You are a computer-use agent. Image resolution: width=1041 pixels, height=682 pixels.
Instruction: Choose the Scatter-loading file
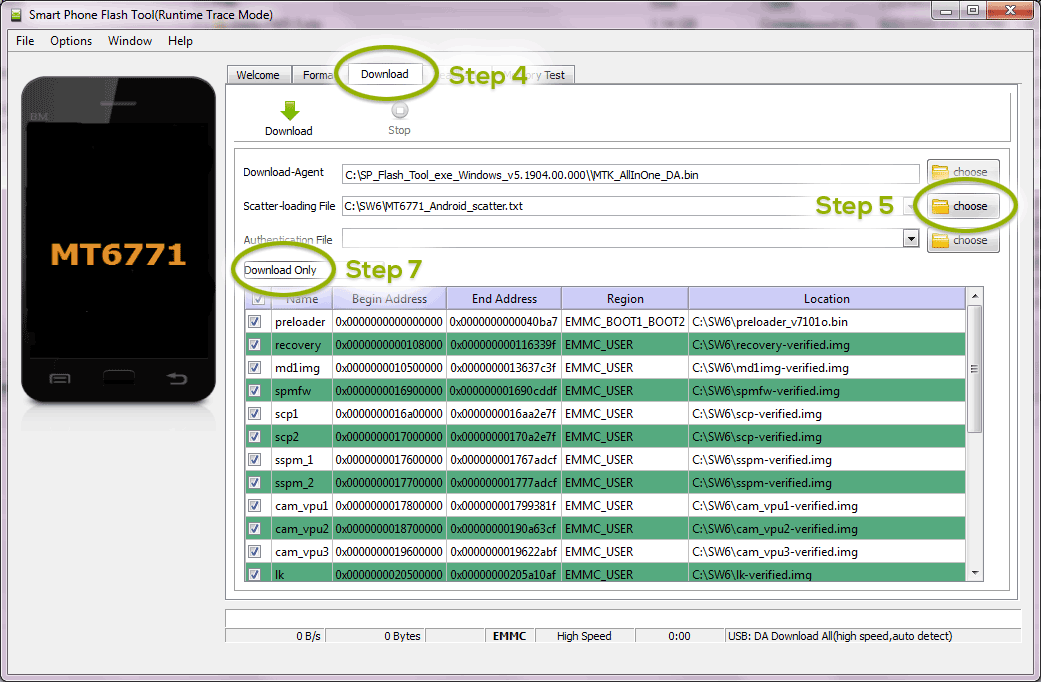point(963,206)
